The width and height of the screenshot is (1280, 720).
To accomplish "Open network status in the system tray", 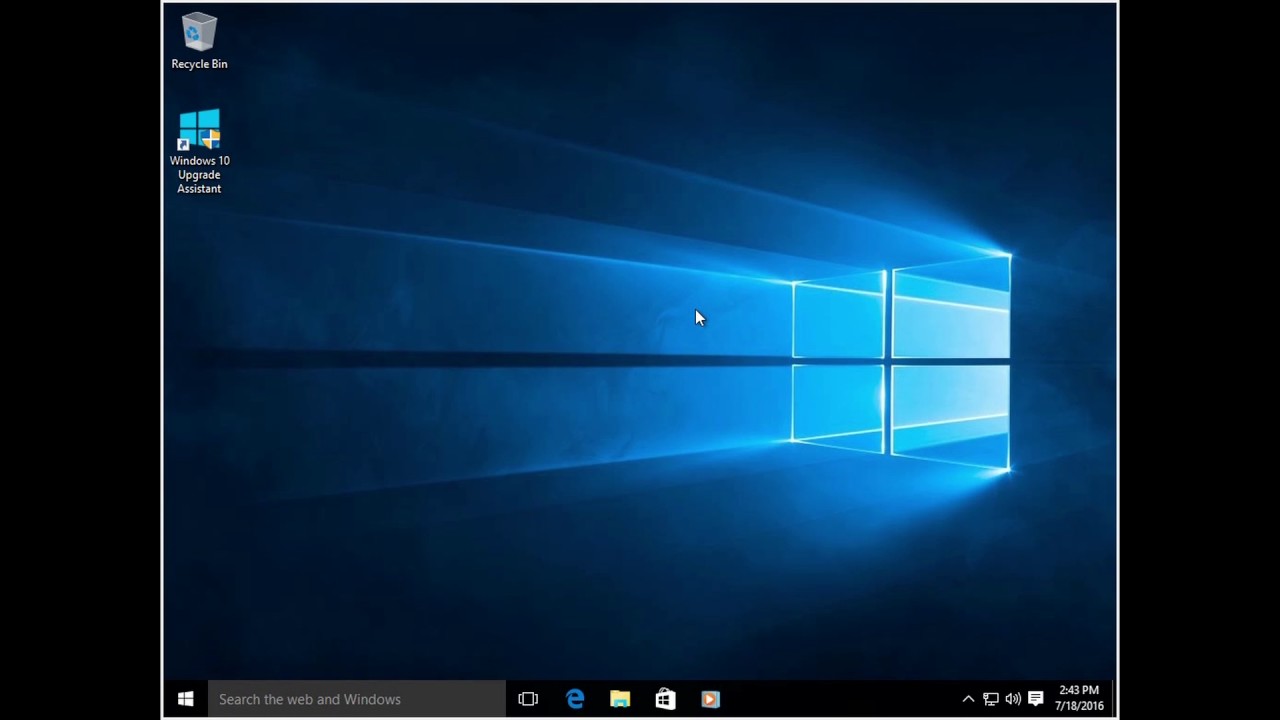I will (x=991, y=699).
